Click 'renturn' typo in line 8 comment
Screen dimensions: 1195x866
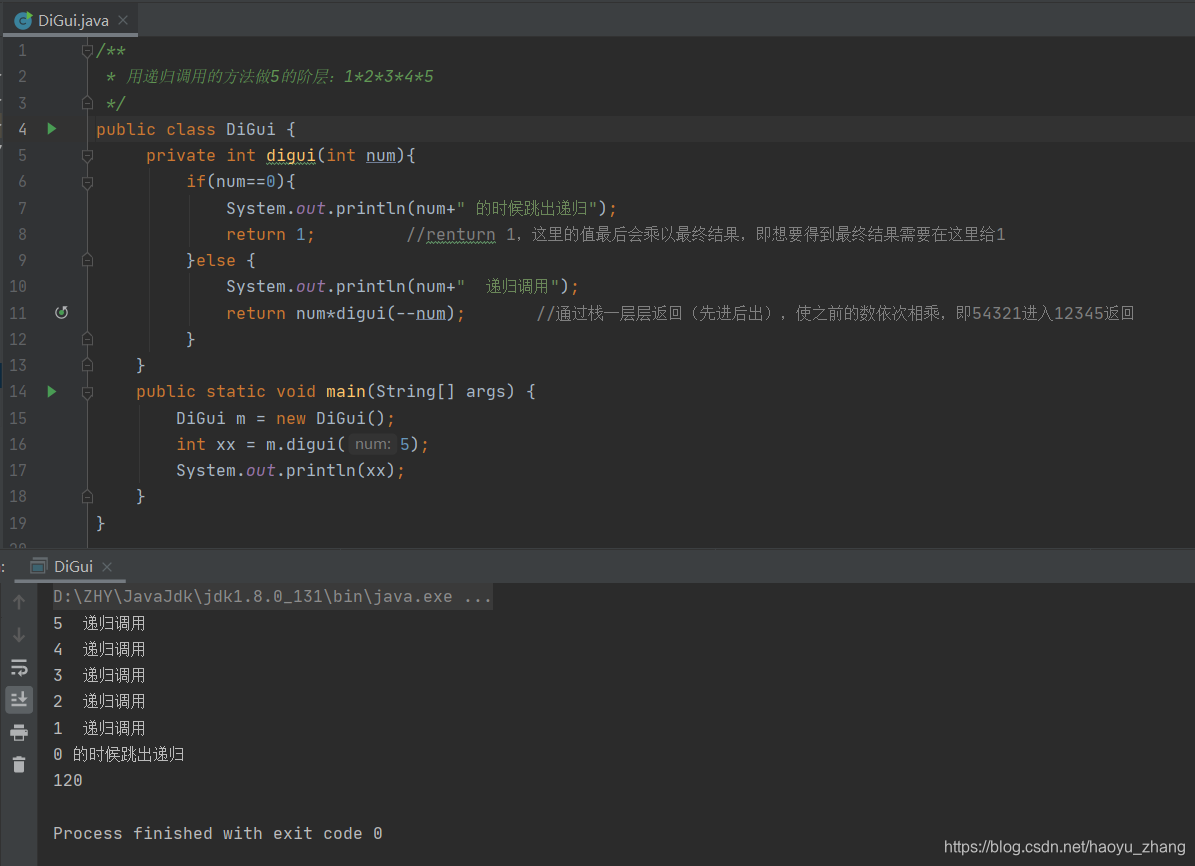click(x=460, y=235)
